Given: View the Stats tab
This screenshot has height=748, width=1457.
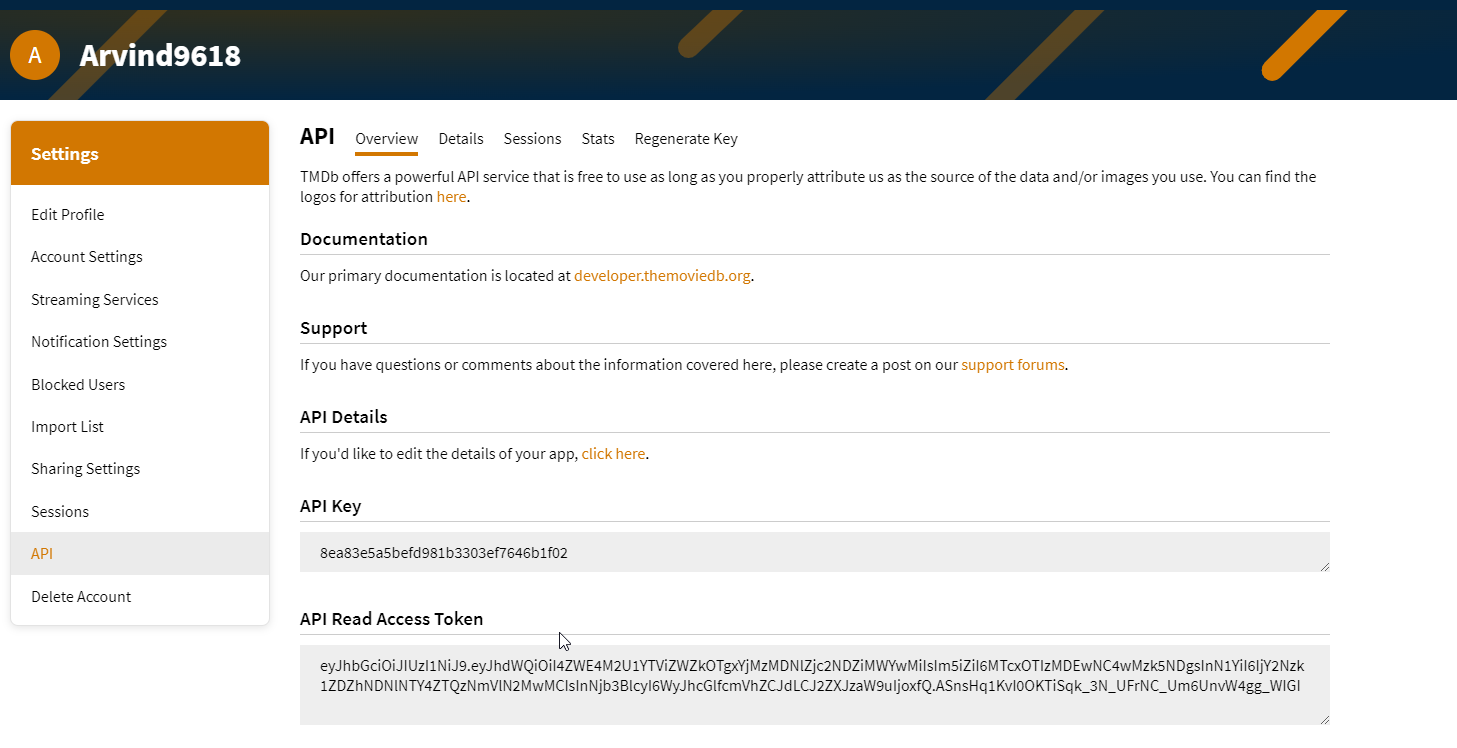Looking at the screenshot, I should (x=598, y=139).
